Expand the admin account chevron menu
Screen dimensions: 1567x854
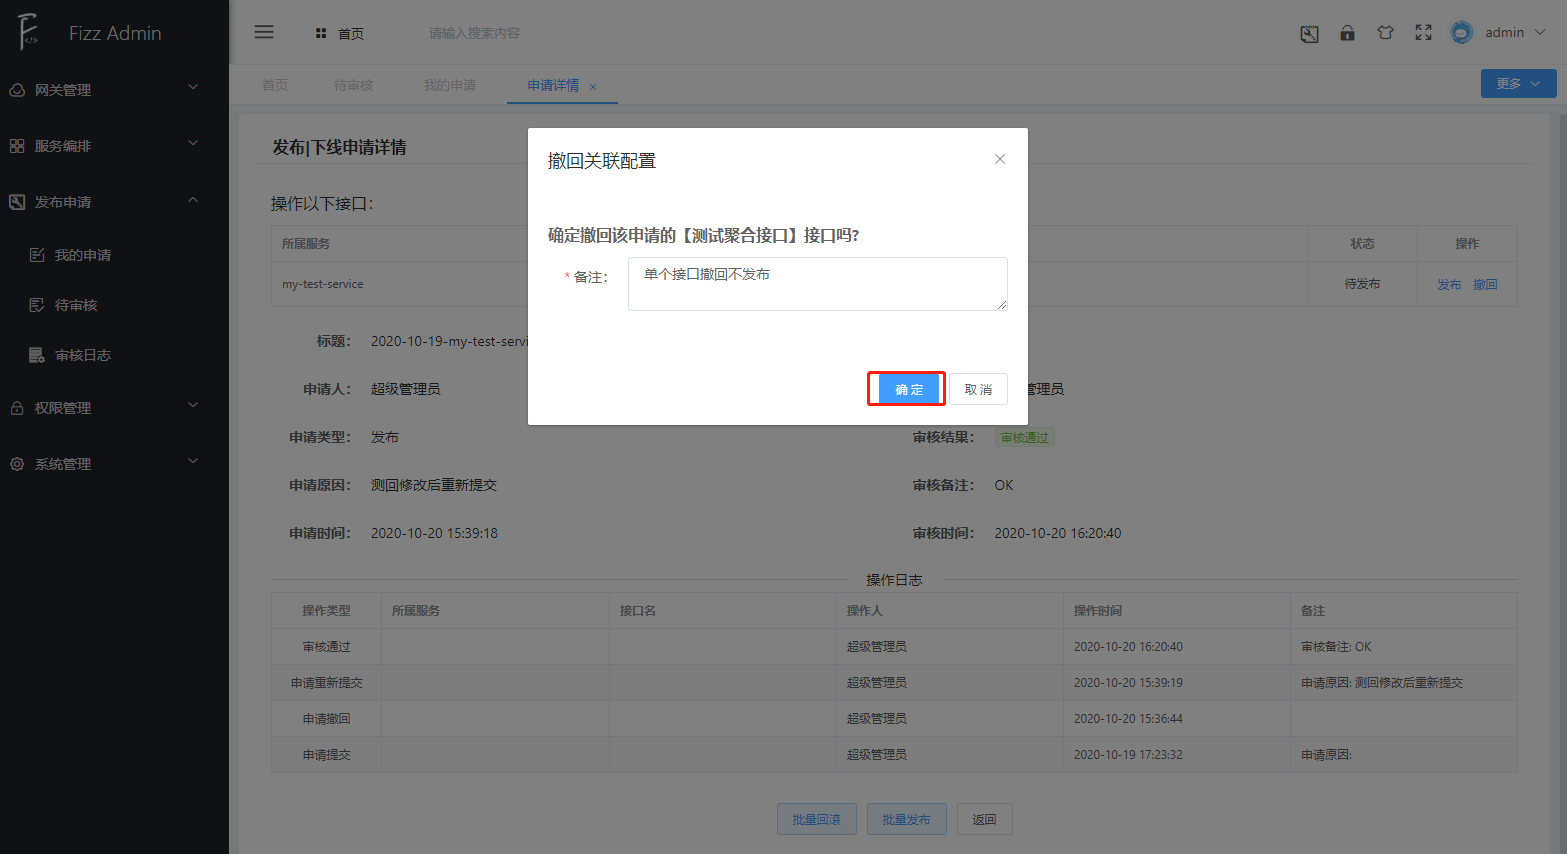click(1538, 32)
